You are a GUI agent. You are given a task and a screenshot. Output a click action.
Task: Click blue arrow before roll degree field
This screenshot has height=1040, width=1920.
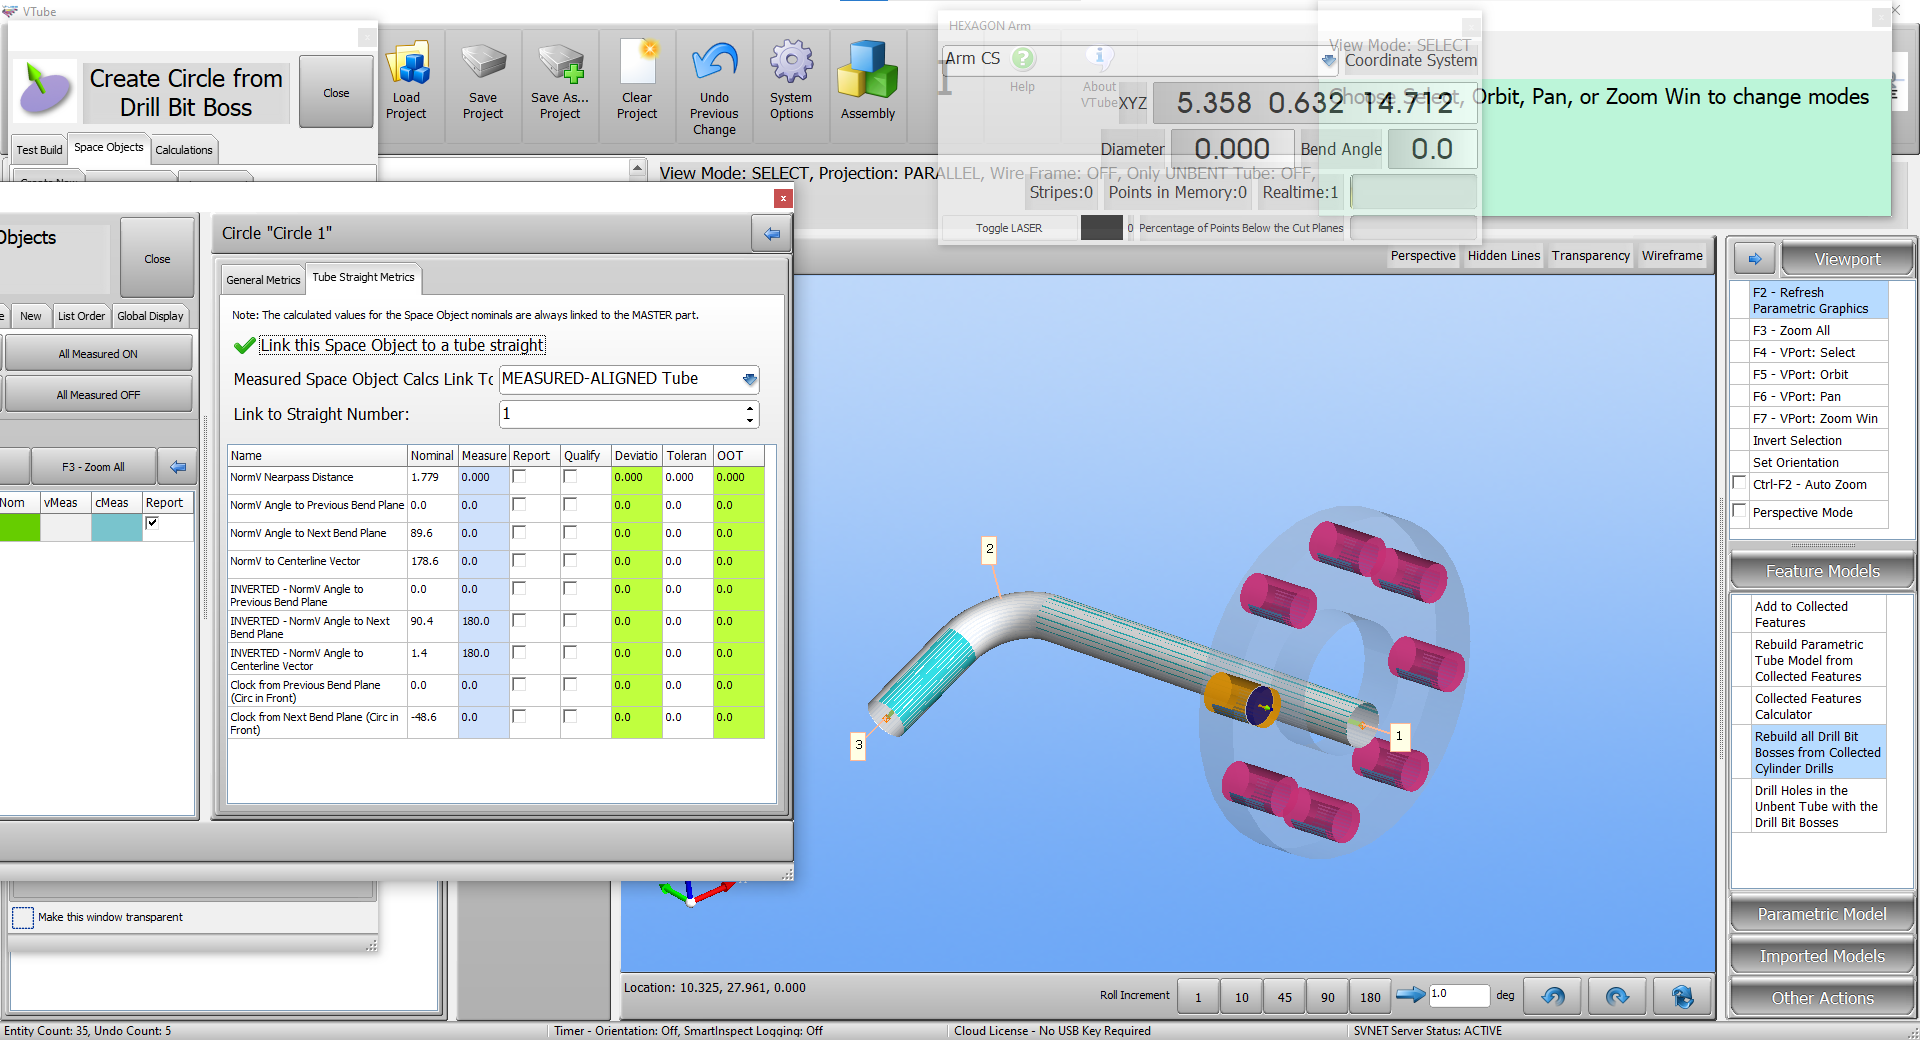[1410, 995]
